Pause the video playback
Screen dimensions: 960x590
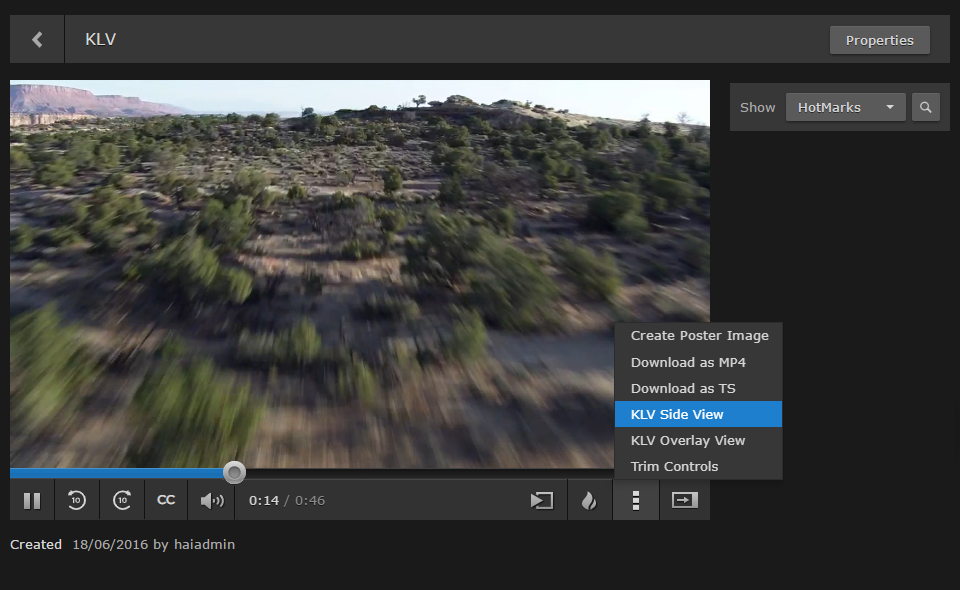click(x=32, y=500)
